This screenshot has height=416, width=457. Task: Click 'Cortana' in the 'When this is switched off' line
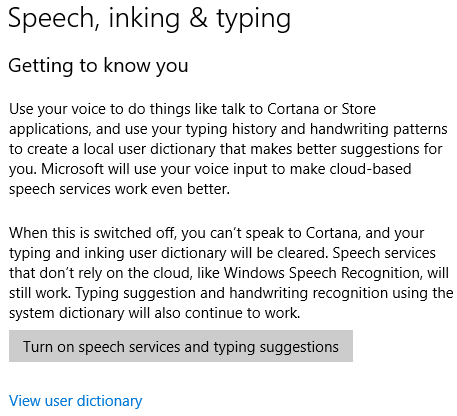coord(333,233)
